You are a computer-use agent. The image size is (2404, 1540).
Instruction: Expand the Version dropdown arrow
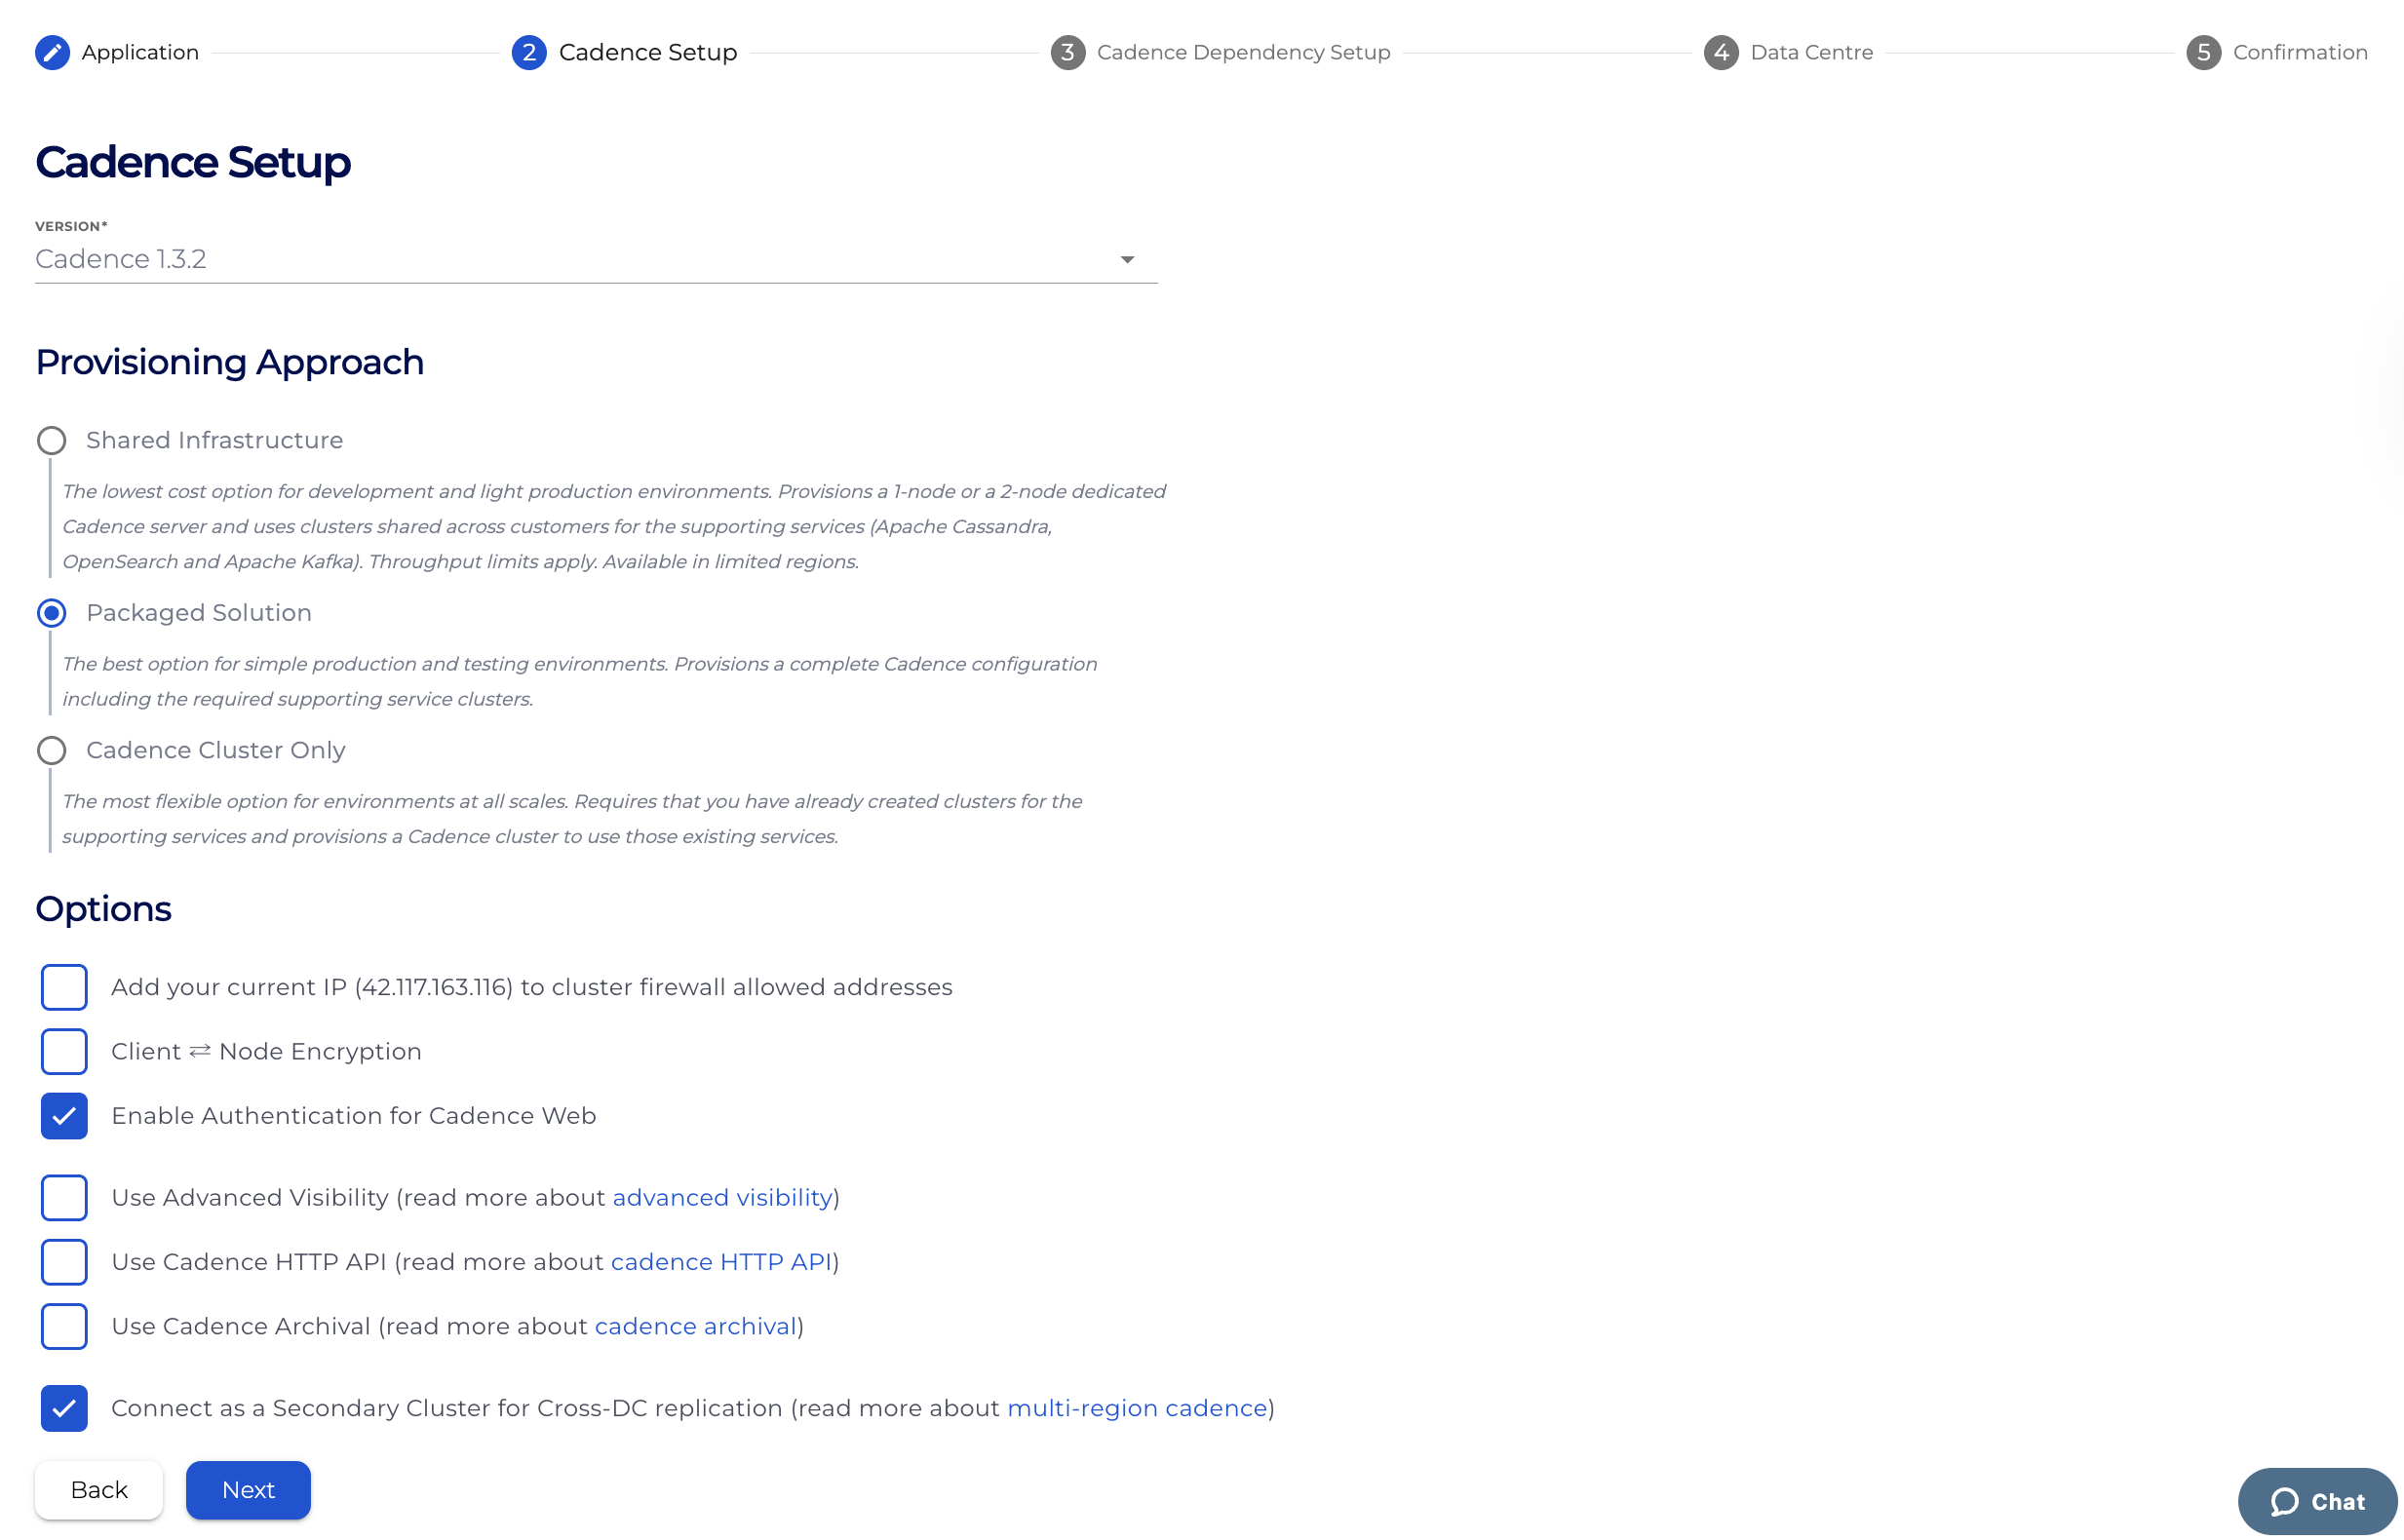pyautogui.click(x=1127, y=260)
